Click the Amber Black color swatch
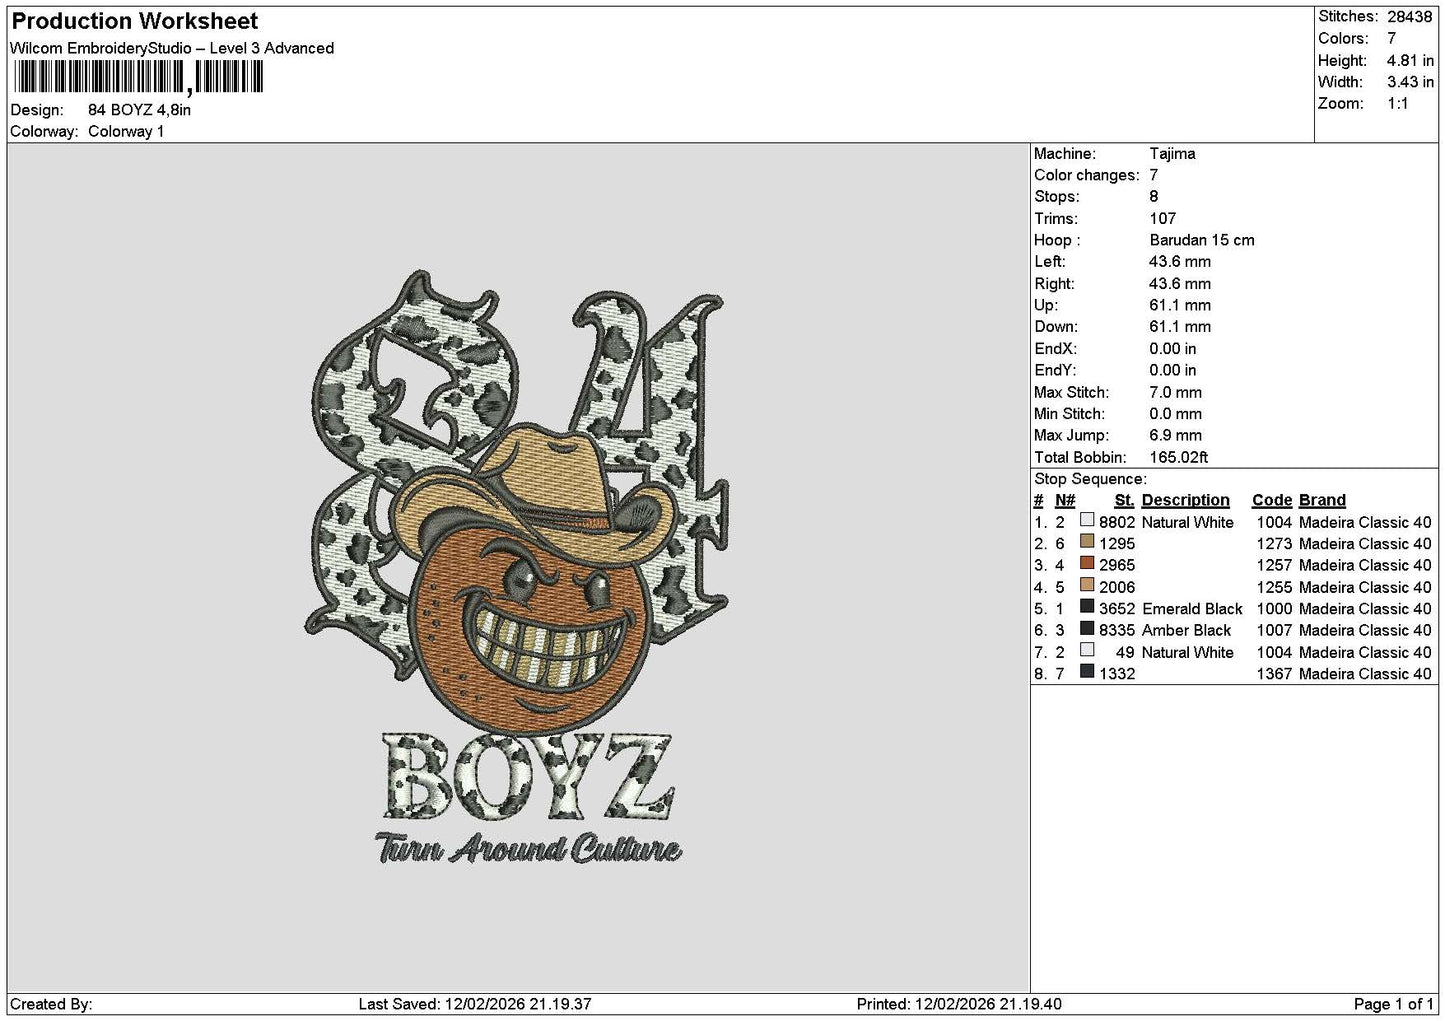The height and width of the screenshot is (1021, 1445). (x=1087, y=629)
